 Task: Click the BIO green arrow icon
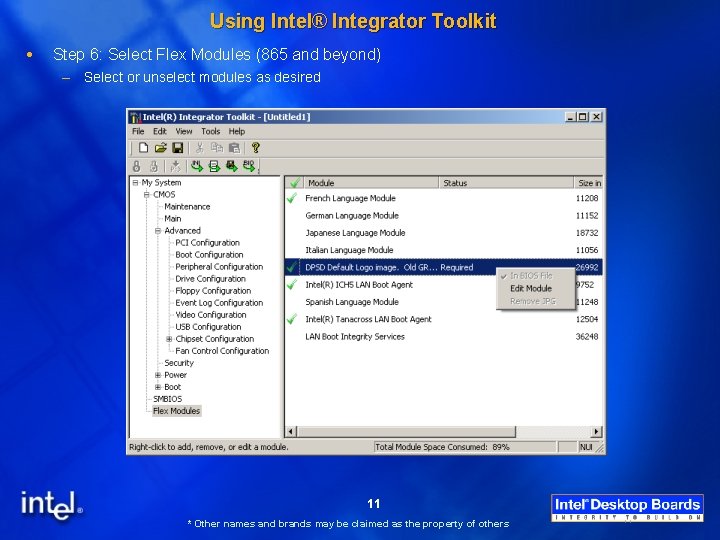(x=249, y=166)
